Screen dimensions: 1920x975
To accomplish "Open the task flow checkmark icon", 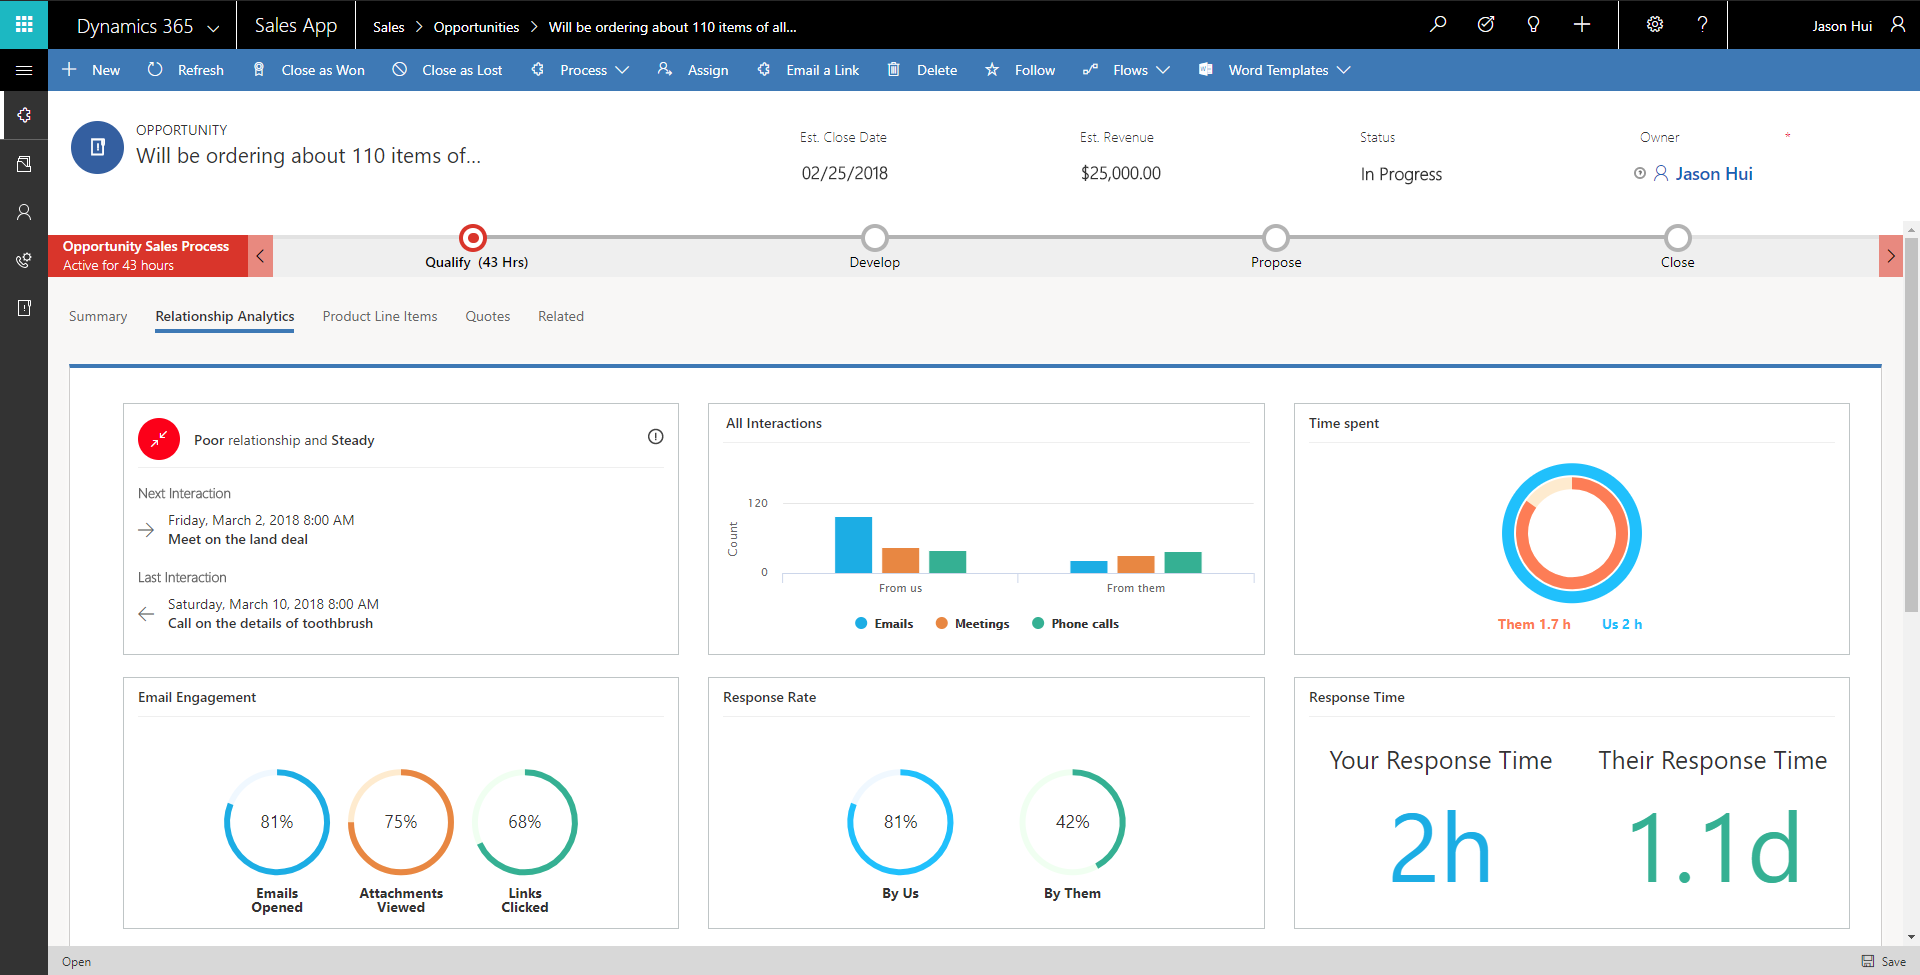I will coord(1486,24).
